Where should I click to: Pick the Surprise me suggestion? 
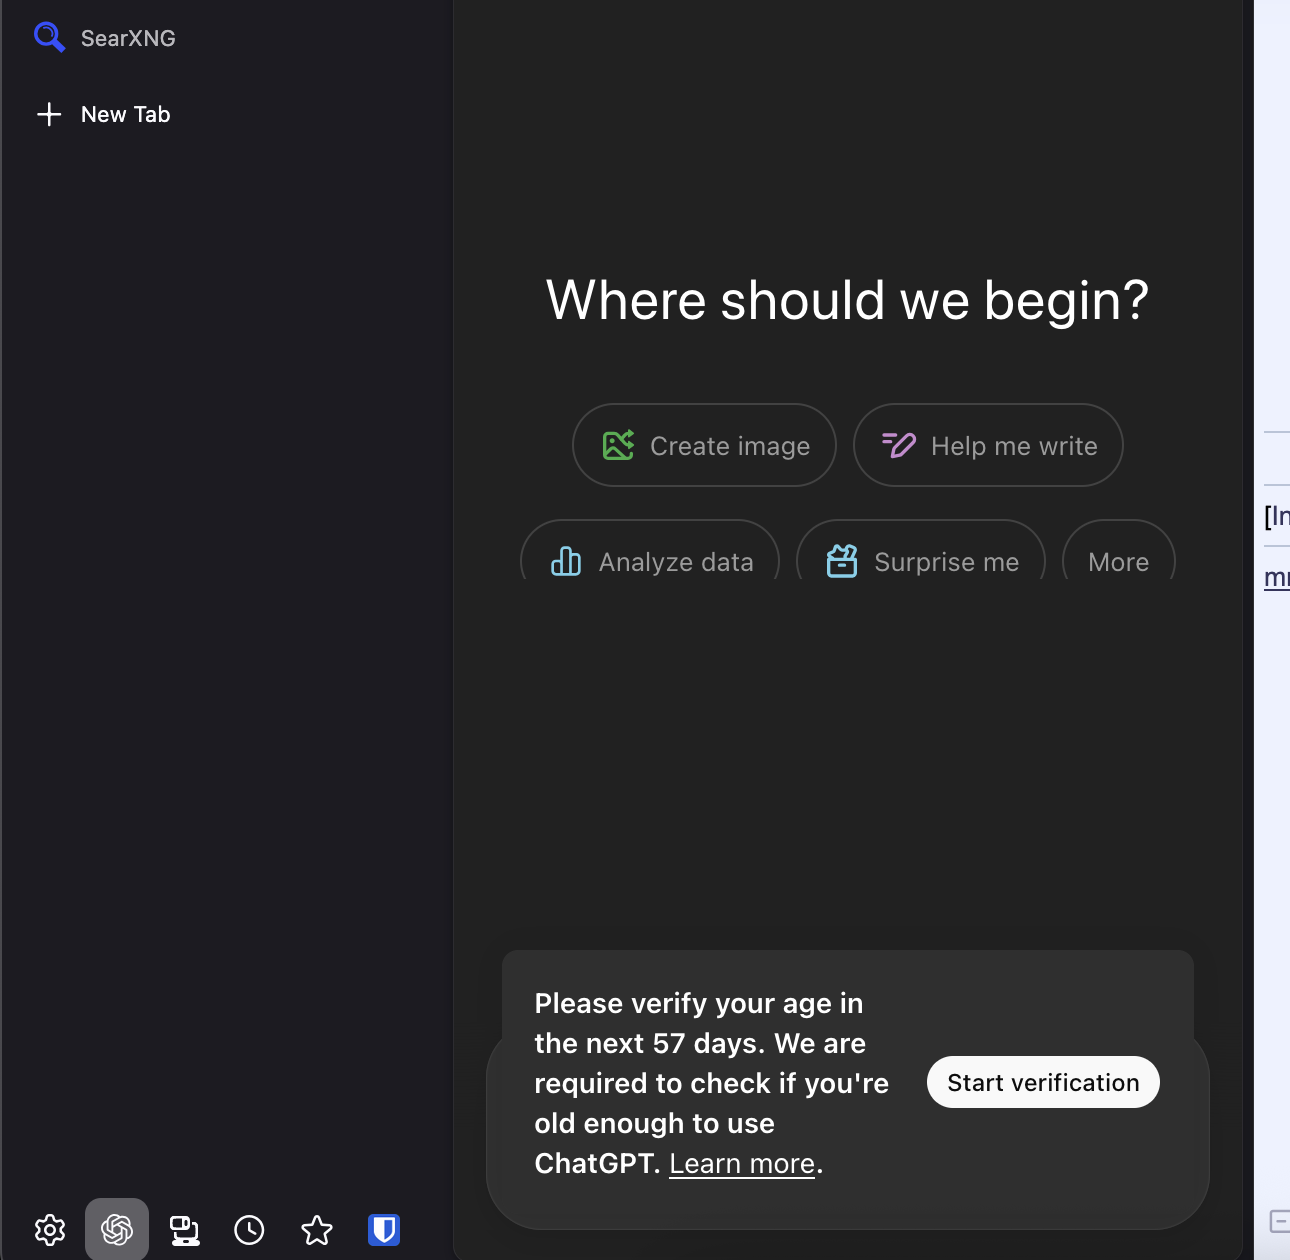click(x=921, y=550)
